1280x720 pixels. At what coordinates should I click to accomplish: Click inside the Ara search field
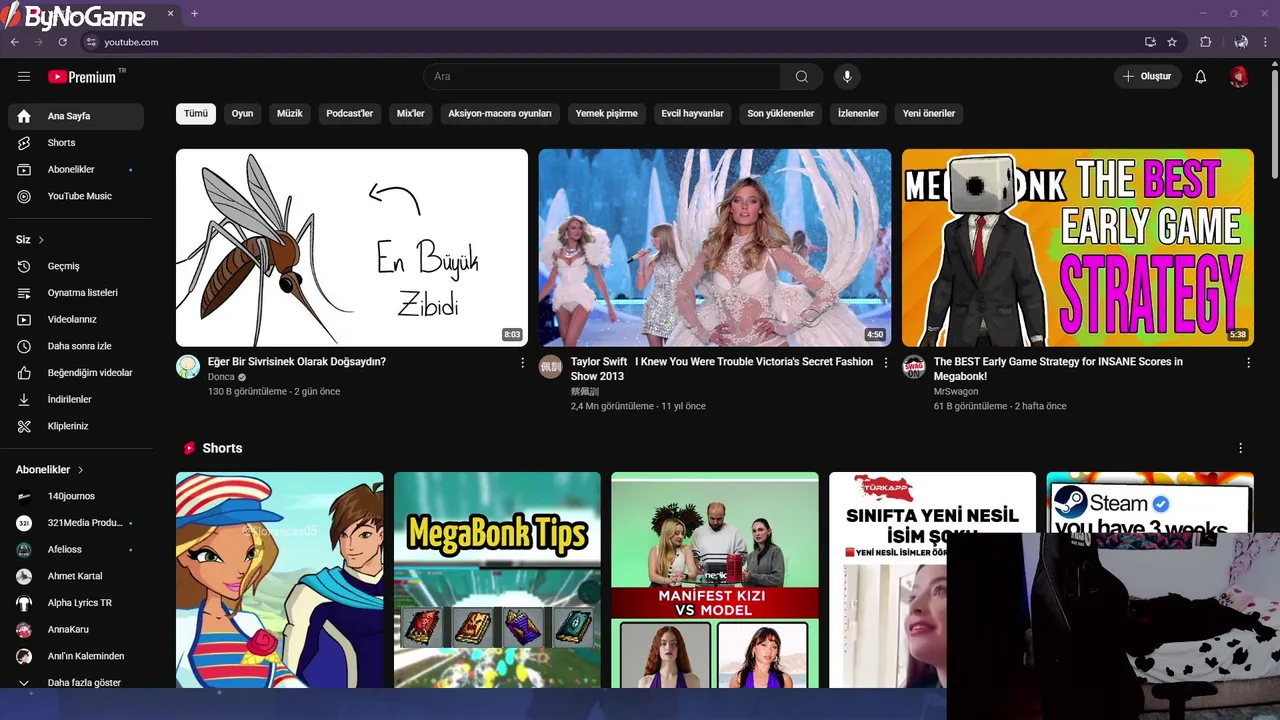point(602,77)
